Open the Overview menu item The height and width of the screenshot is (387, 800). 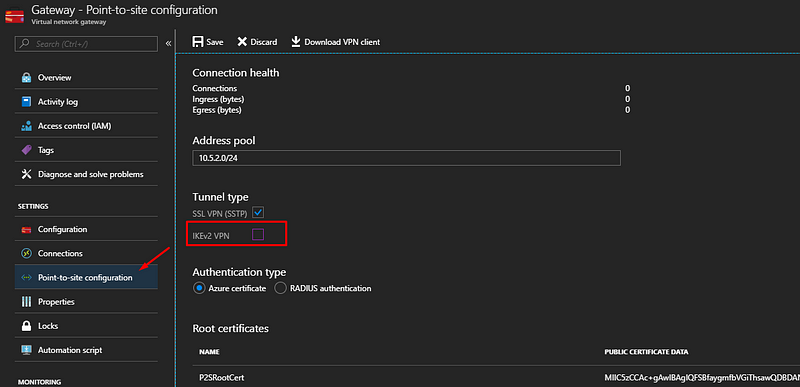[86, 78]
